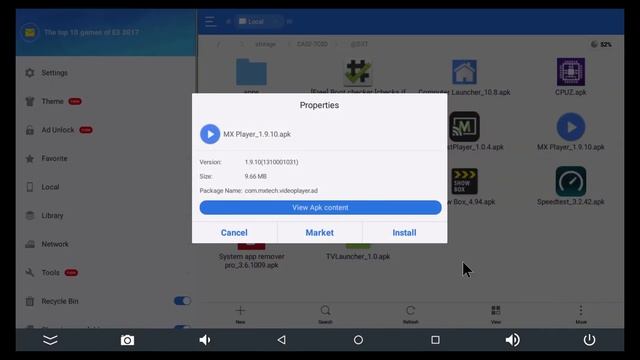Open Theme in the sidebar
The width and height of the screenshot is (640, 360).
(x=52, y=101)
